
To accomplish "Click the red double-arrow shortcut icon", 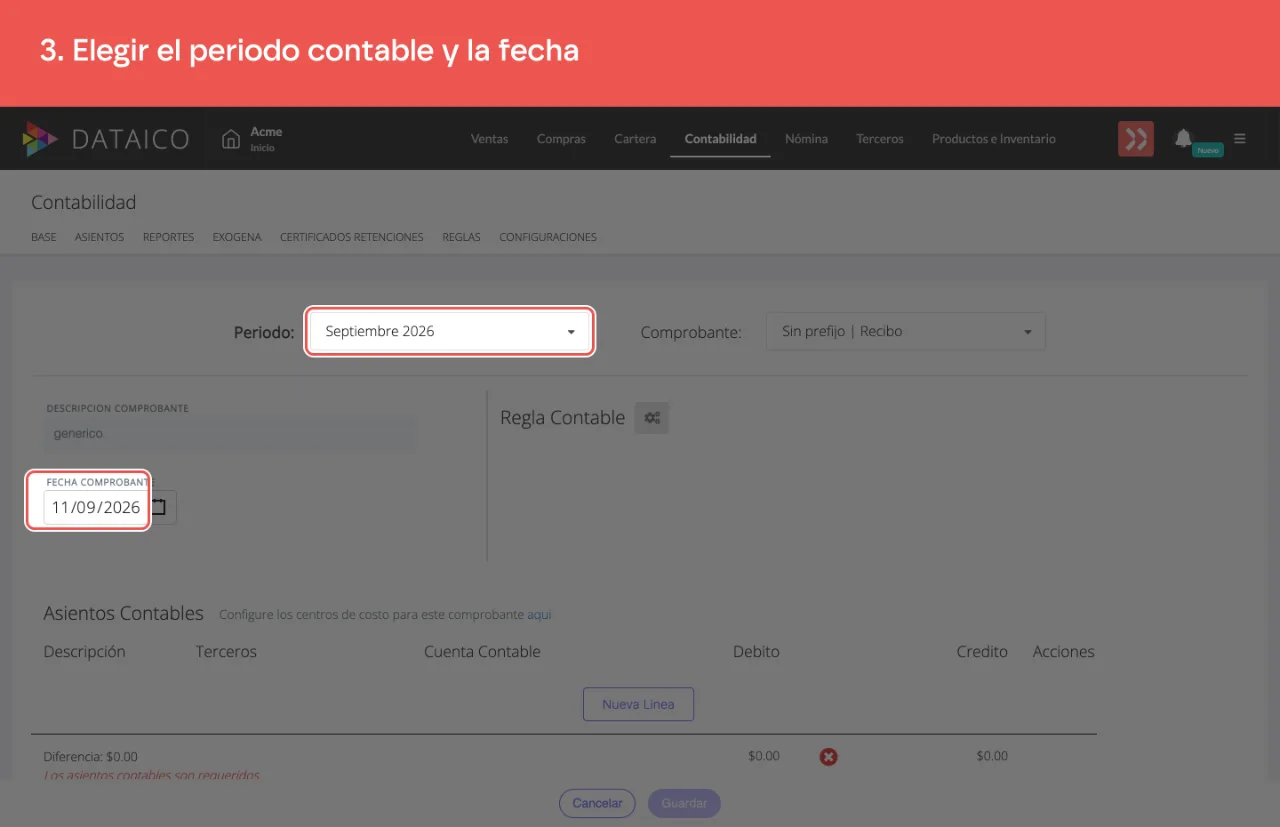I will tap(1136, 139).
